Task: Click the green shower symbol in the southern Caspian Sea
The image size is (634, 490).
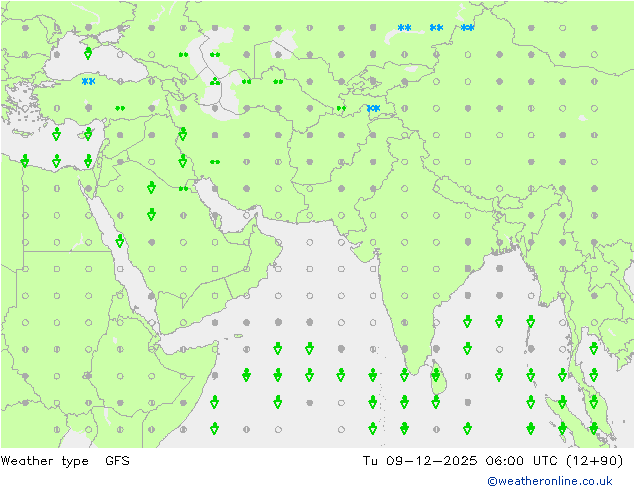Action: (215, 82)
